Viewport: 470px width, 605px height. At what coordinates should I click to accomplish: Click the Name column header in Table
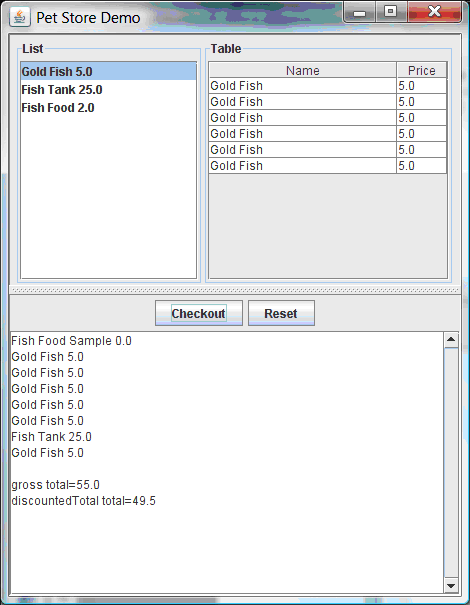point(303,70)
